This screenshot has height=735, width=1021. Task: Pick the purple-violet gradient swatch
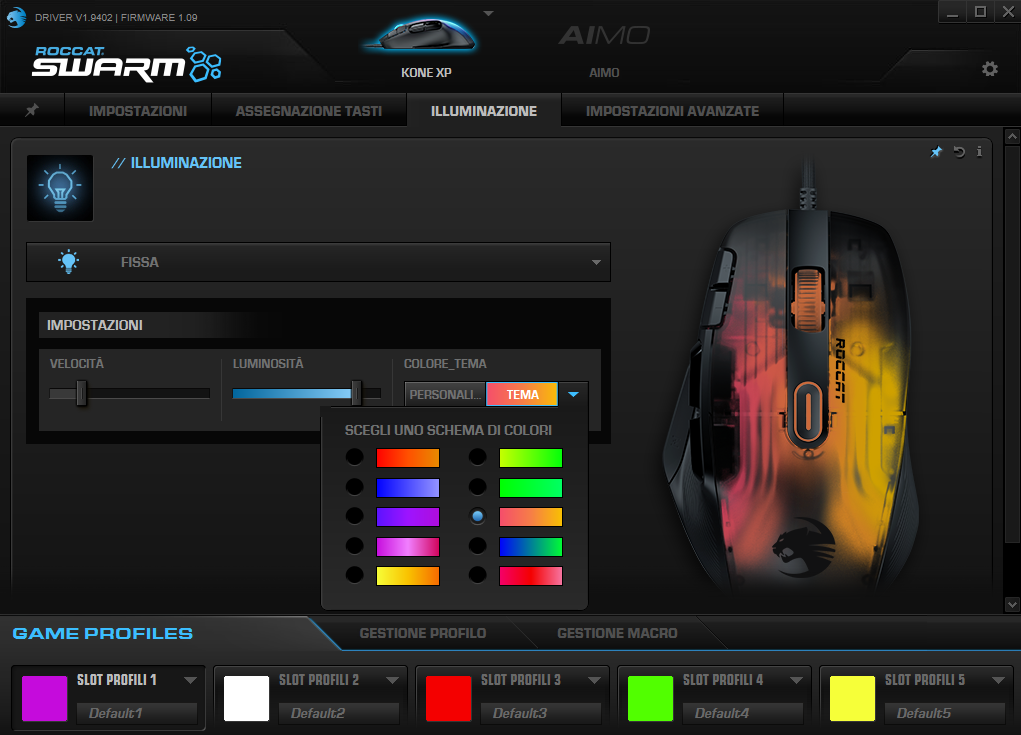click(x=408, y=517)
